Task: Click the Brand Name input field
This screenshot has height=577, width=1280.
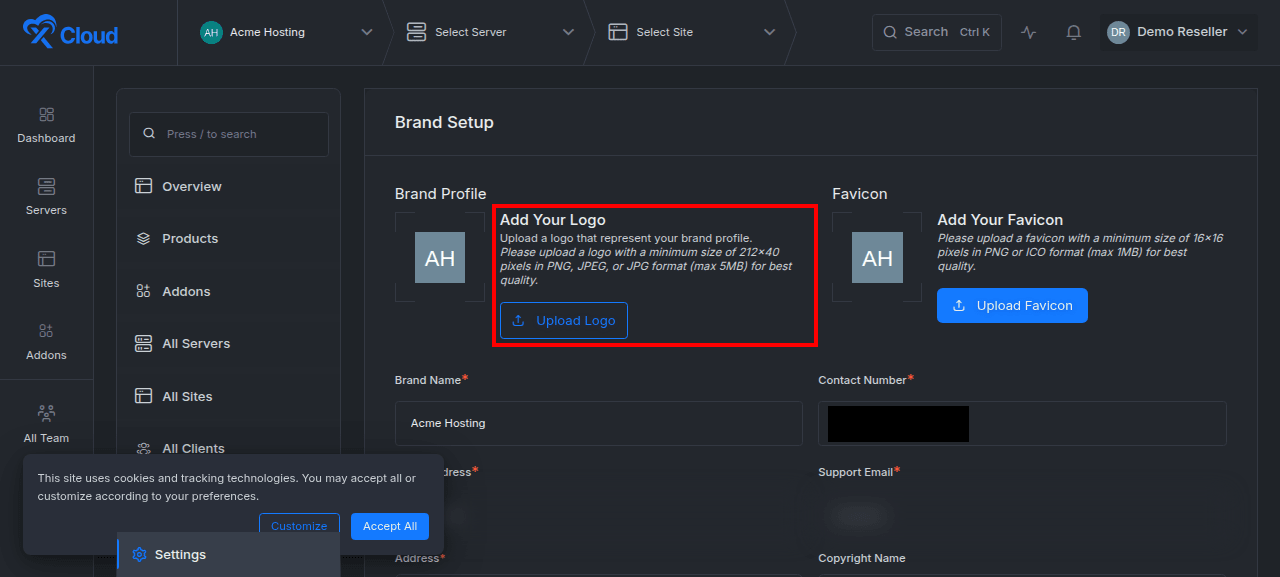Action: pos(598,423)
